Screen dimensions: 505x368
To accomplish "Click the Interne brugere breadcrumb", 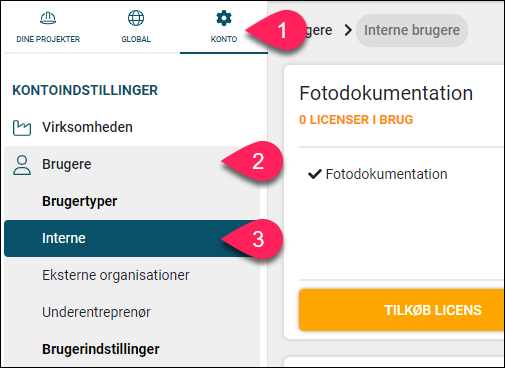I will [x=412, y=30].
